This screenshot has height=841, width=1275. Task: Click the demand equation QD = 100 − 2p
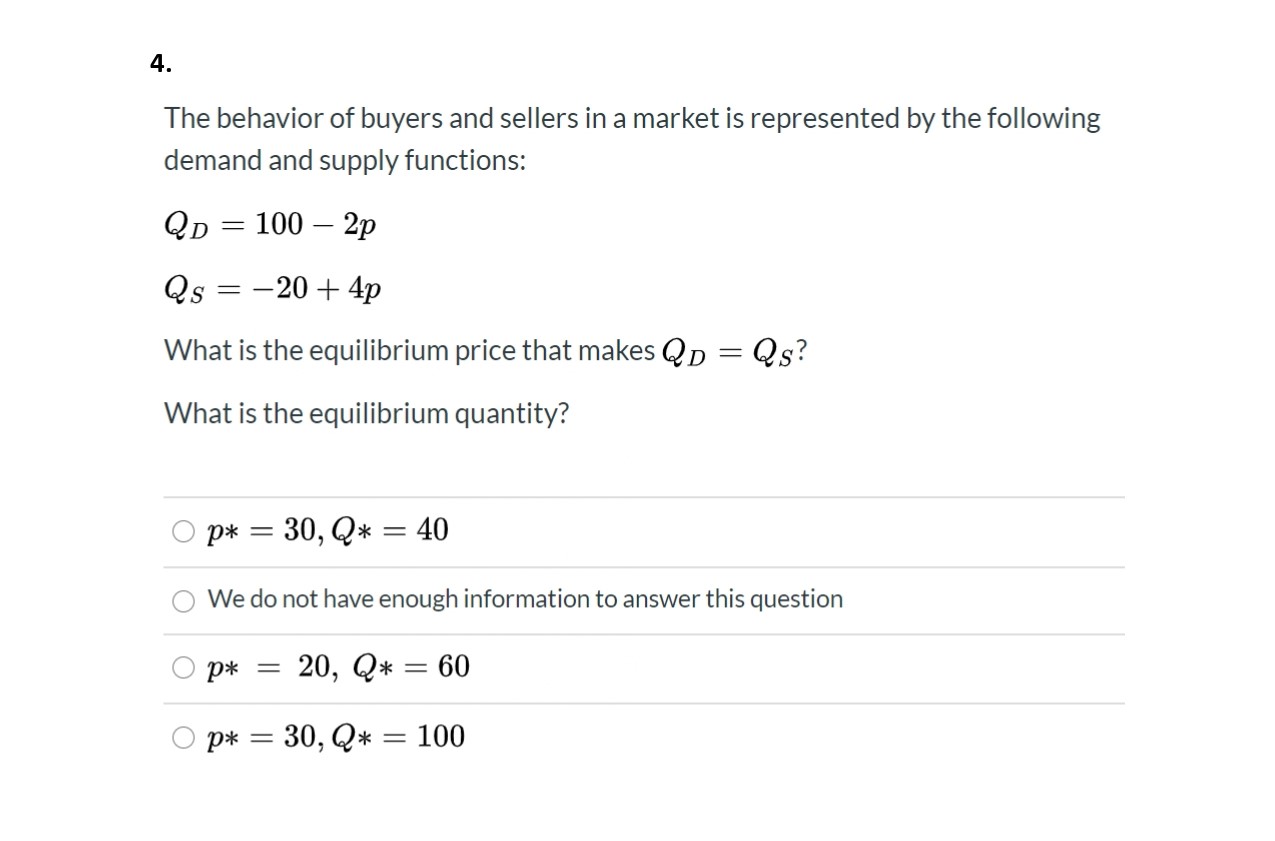click(270, 225)
